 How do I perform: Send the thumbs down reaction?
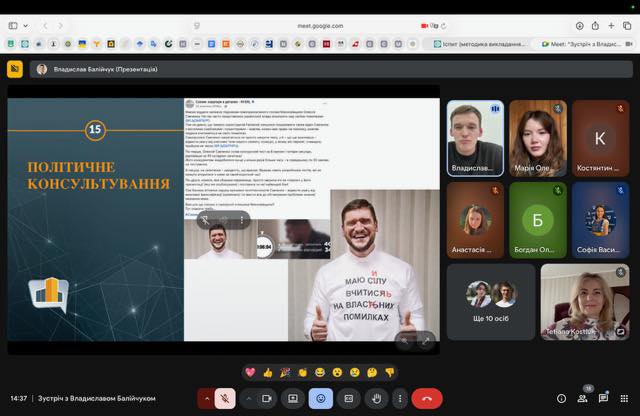pyautogui.click(x=390, y=372)
